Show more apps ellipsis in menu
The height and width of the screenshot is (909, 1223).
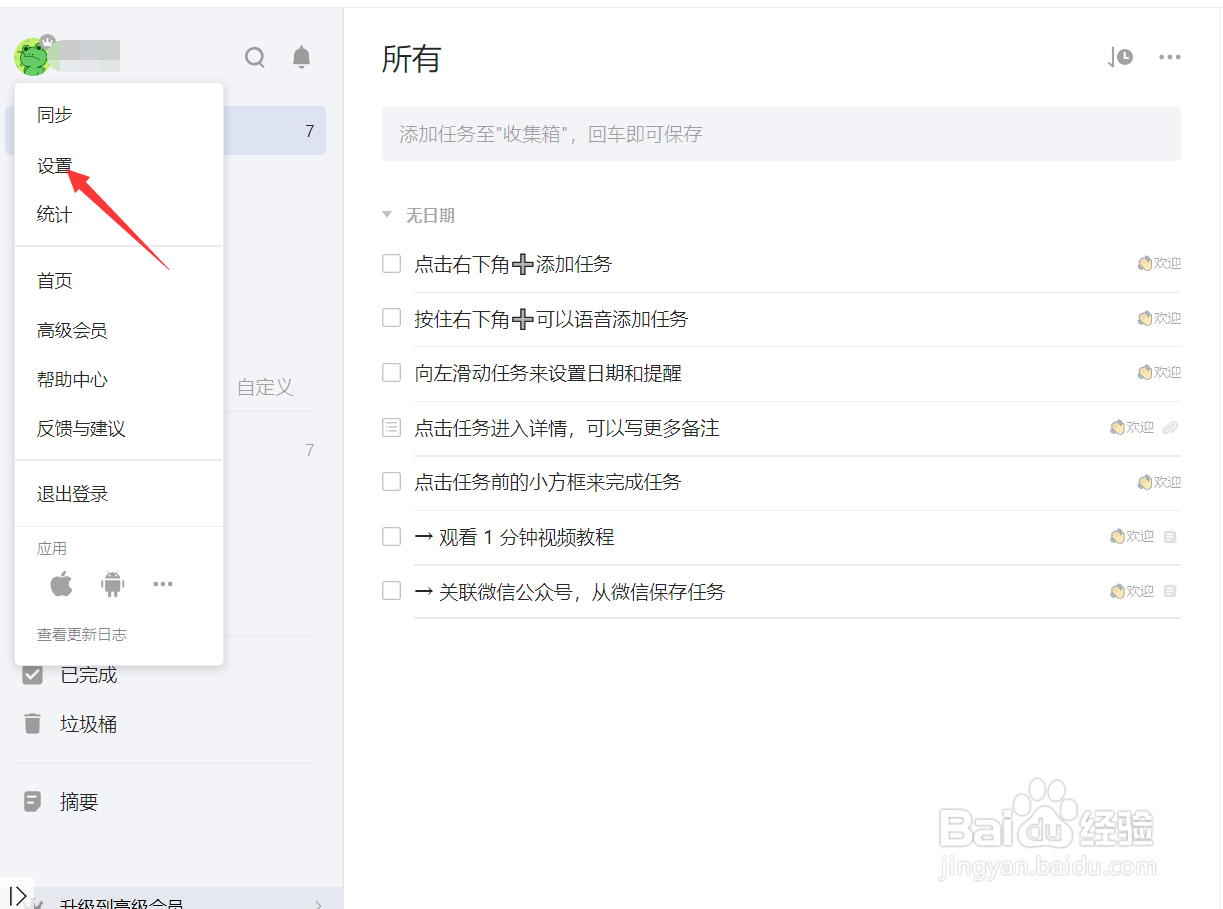(163, 584)
